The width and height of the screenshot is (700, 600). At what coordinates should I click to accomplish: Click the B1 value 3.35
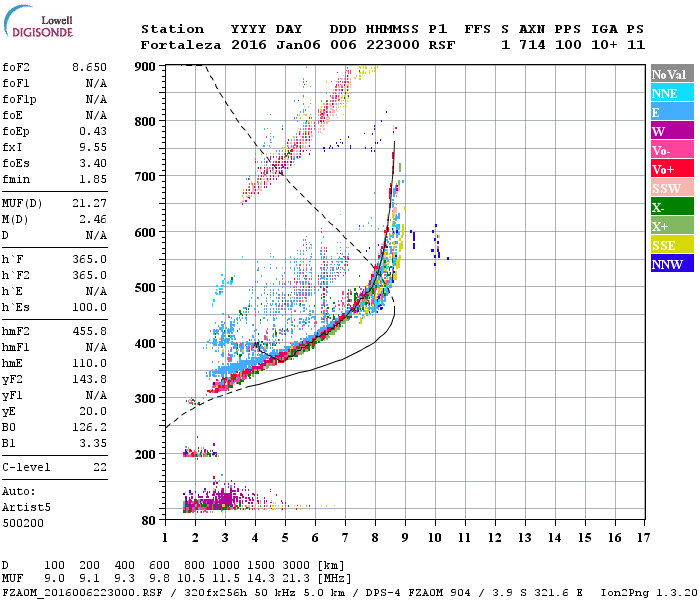click(x=93, y=443)
